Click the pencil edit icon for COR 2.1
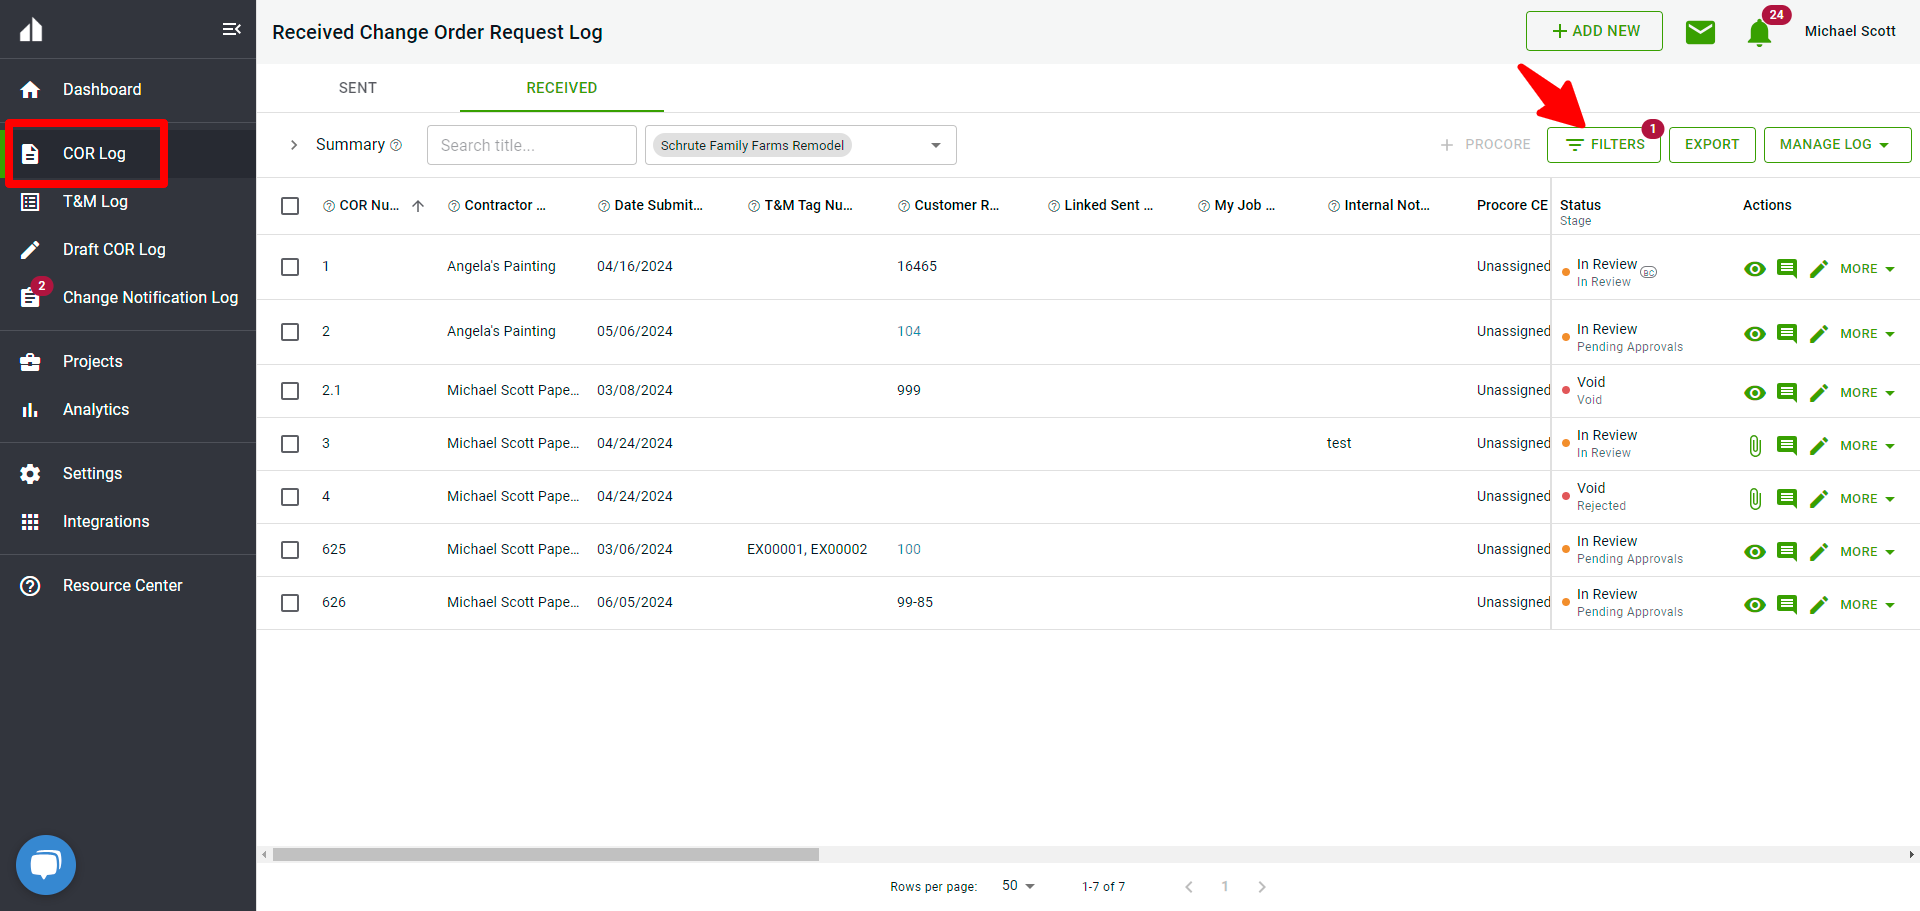Image resolution: width=1920 pixels, height=911 pixels. tap(1819, 393)
